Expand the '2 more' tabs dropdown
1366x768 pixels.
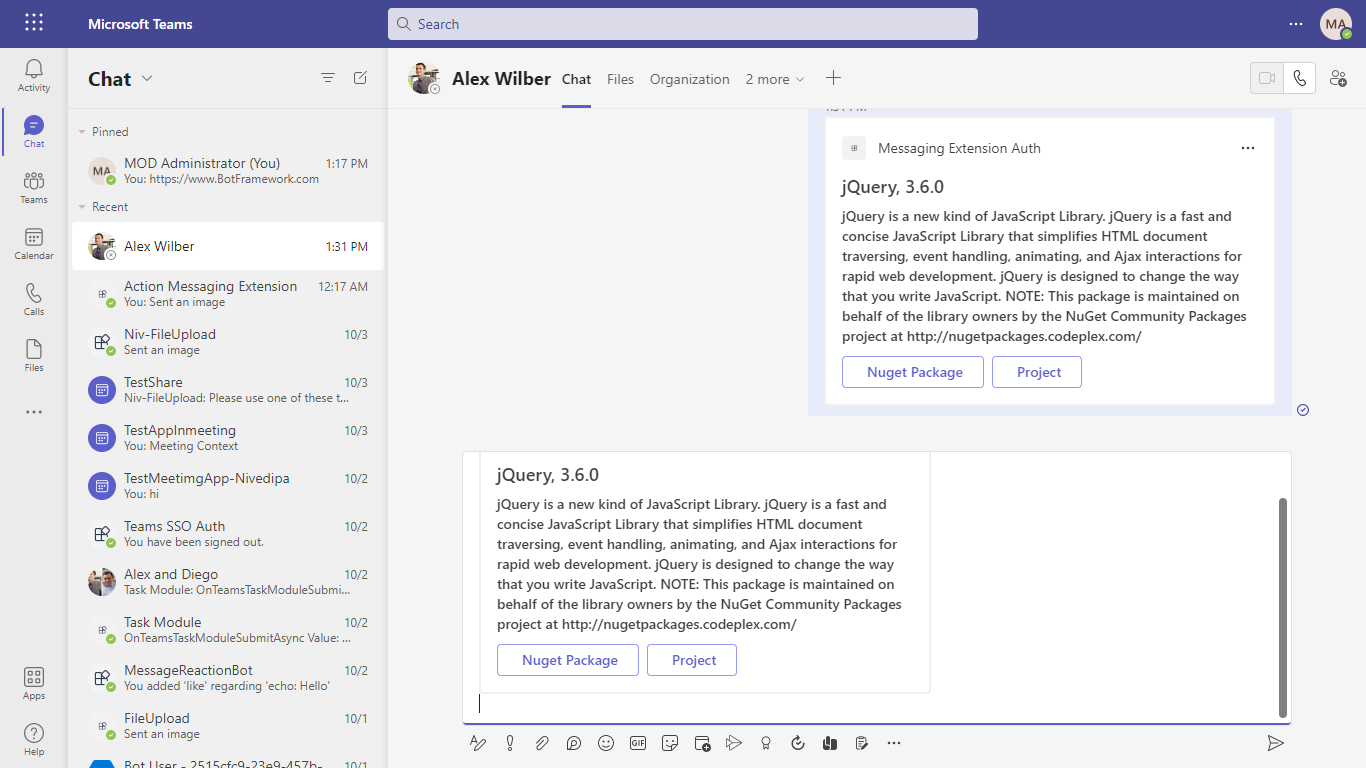(775, 79)
